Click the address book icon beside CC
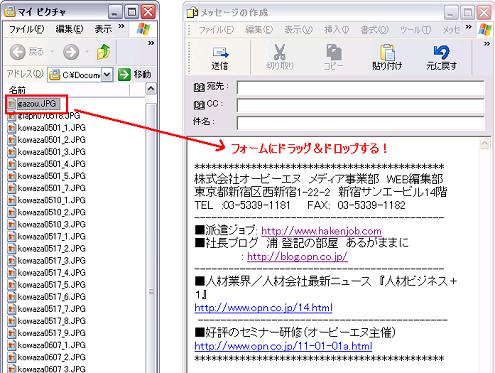 [x=199, y=105]
